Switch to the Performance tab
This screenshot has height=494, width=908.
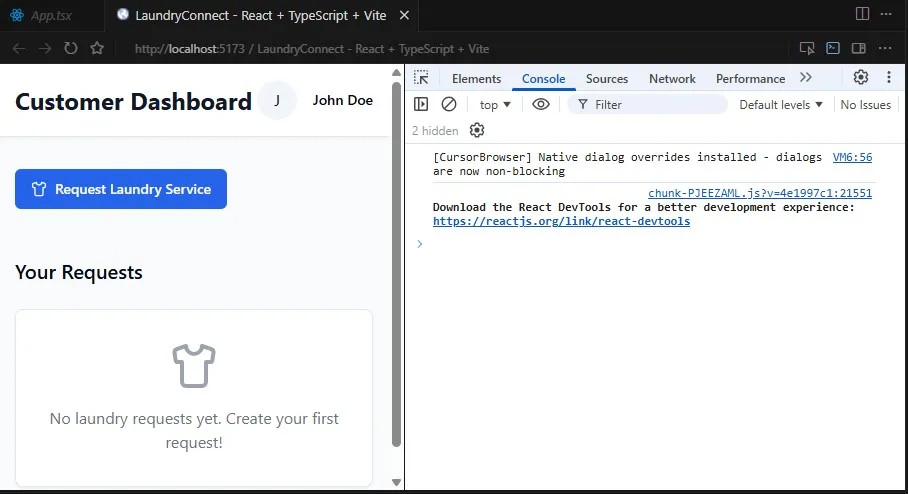[x=750, y=79]
